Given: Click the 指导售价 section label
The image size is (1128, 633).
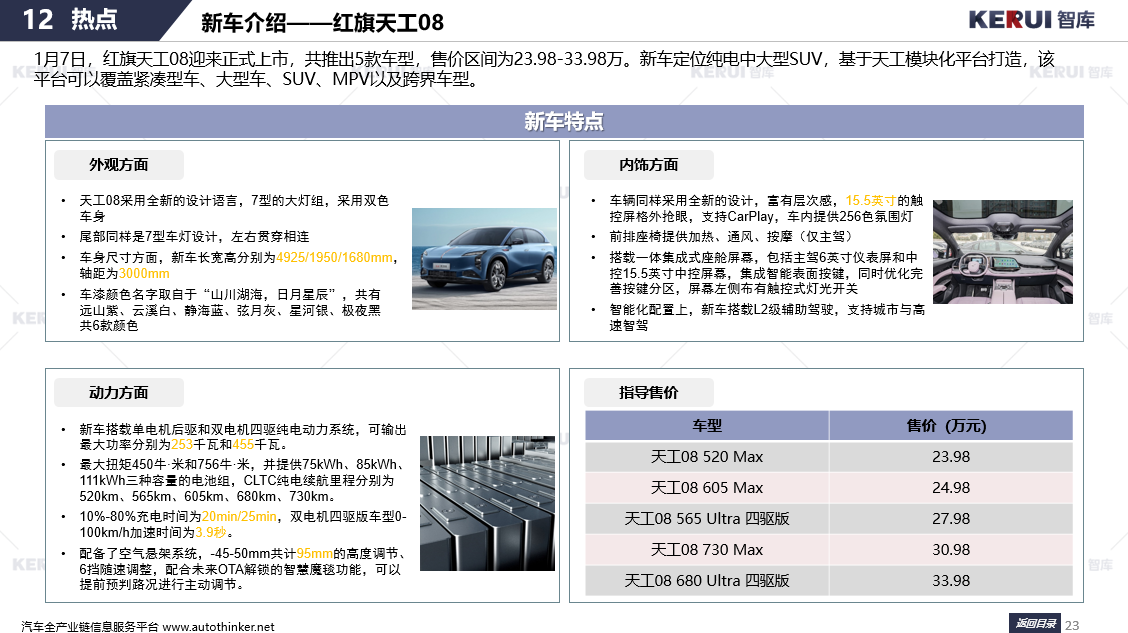Looking at the screenshot, I should [x=649, y=393].
